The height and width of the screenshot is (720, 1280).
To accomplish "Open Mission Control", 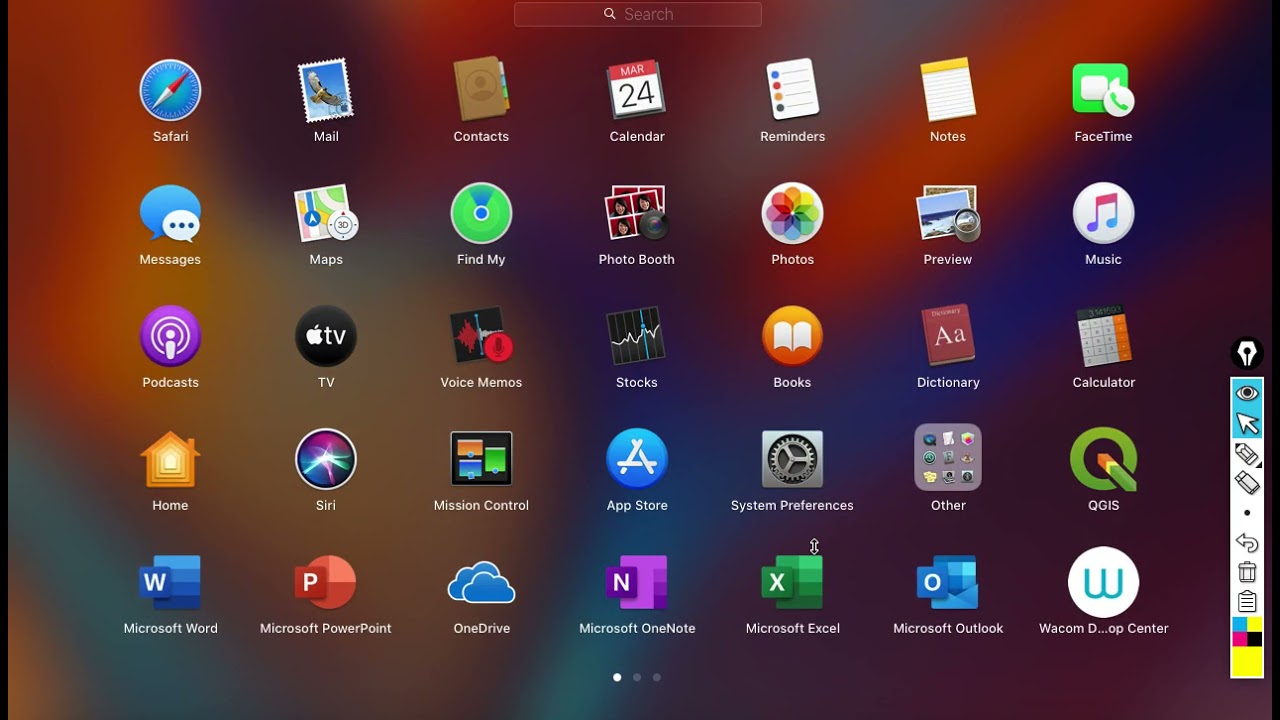I will click(x=481, y=459).
